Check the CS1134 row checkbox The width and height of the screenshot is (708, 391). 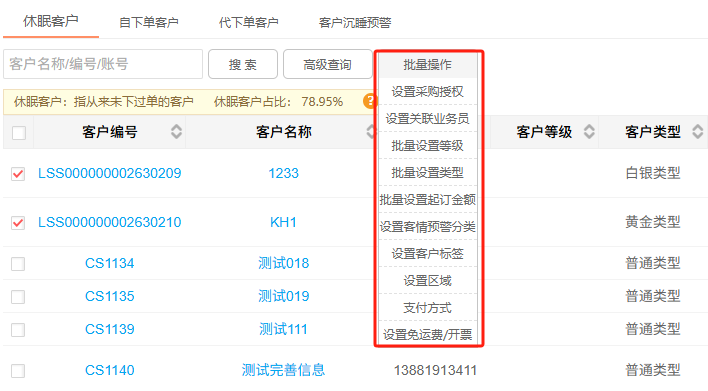point(18,264)
